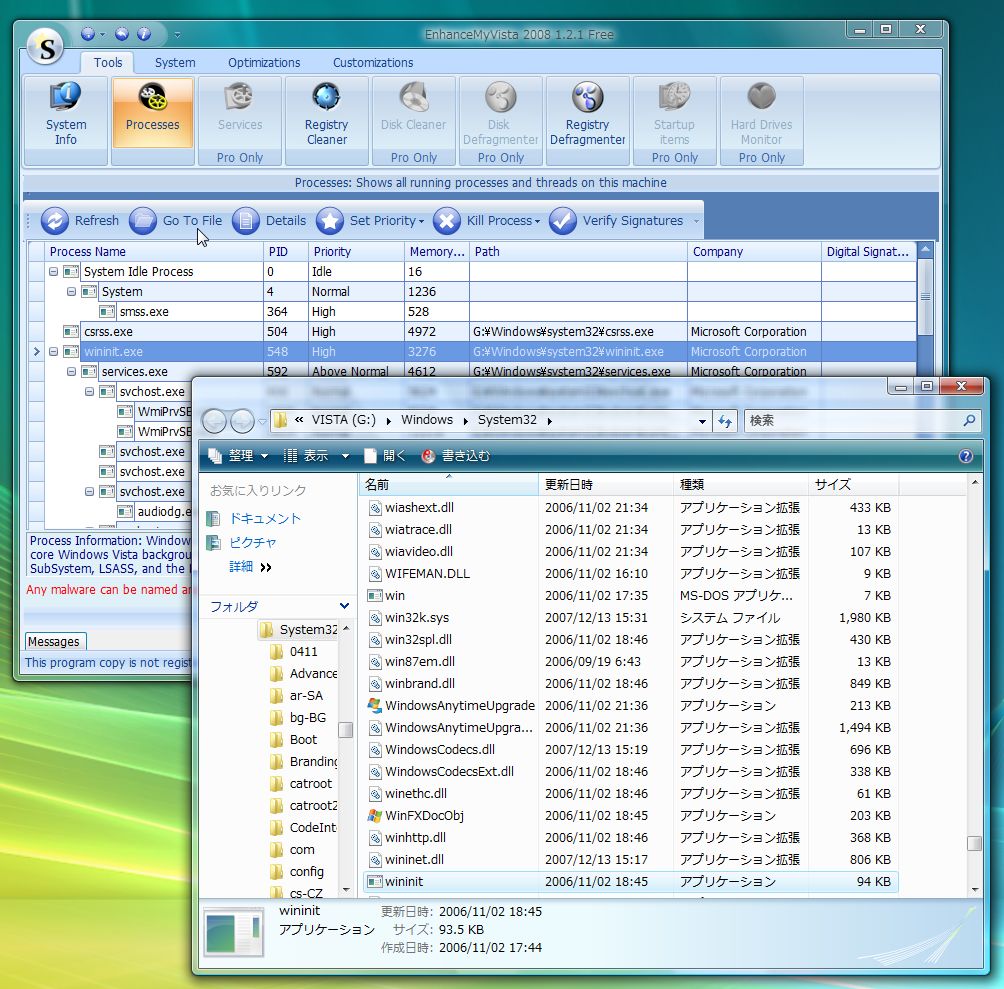Click the EnhanceMyVista S logo button
The height and width of the screenshot is (989, 1004).
tap(45, 47)
